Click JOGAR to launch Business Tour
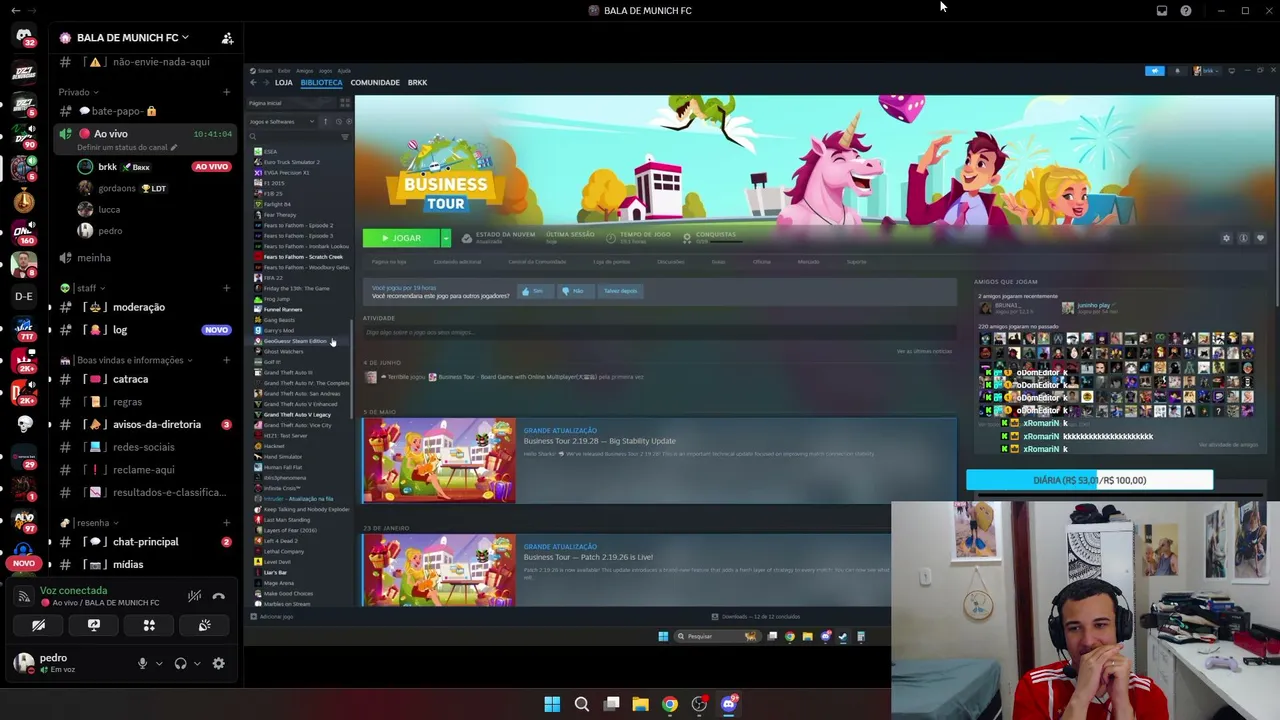This screenshot has height=720, width=1280. click(x=401, y=238)
